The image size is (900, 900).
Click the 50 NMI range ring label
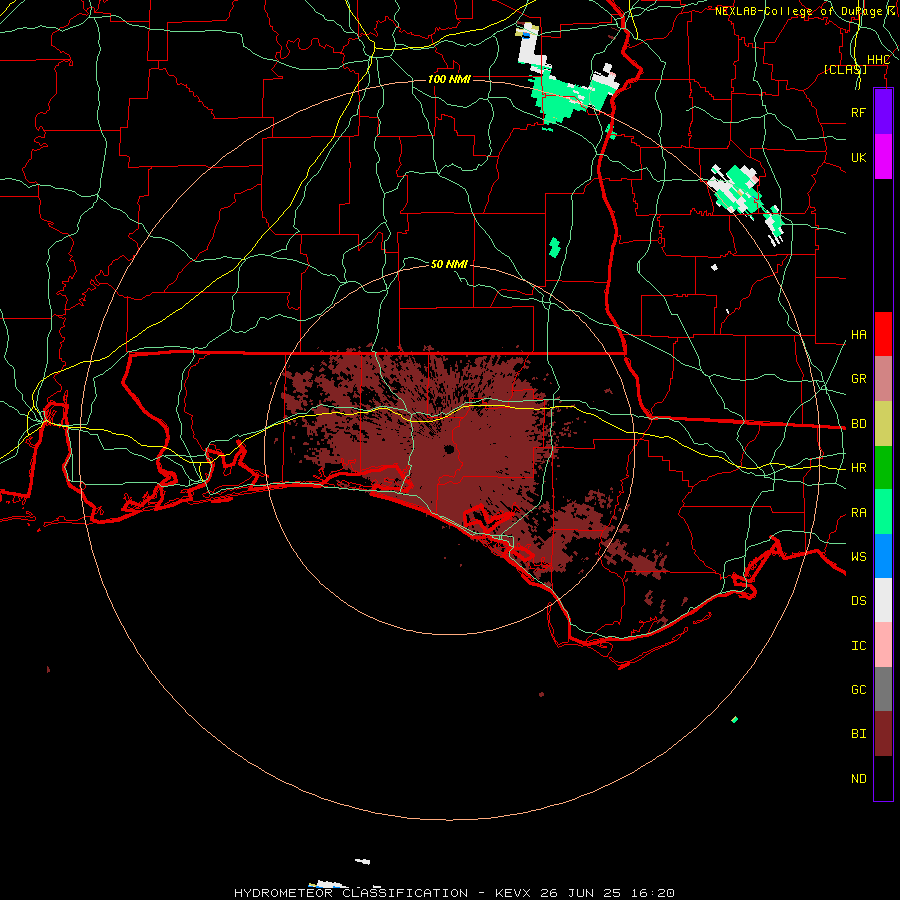[x=449, y=264]
